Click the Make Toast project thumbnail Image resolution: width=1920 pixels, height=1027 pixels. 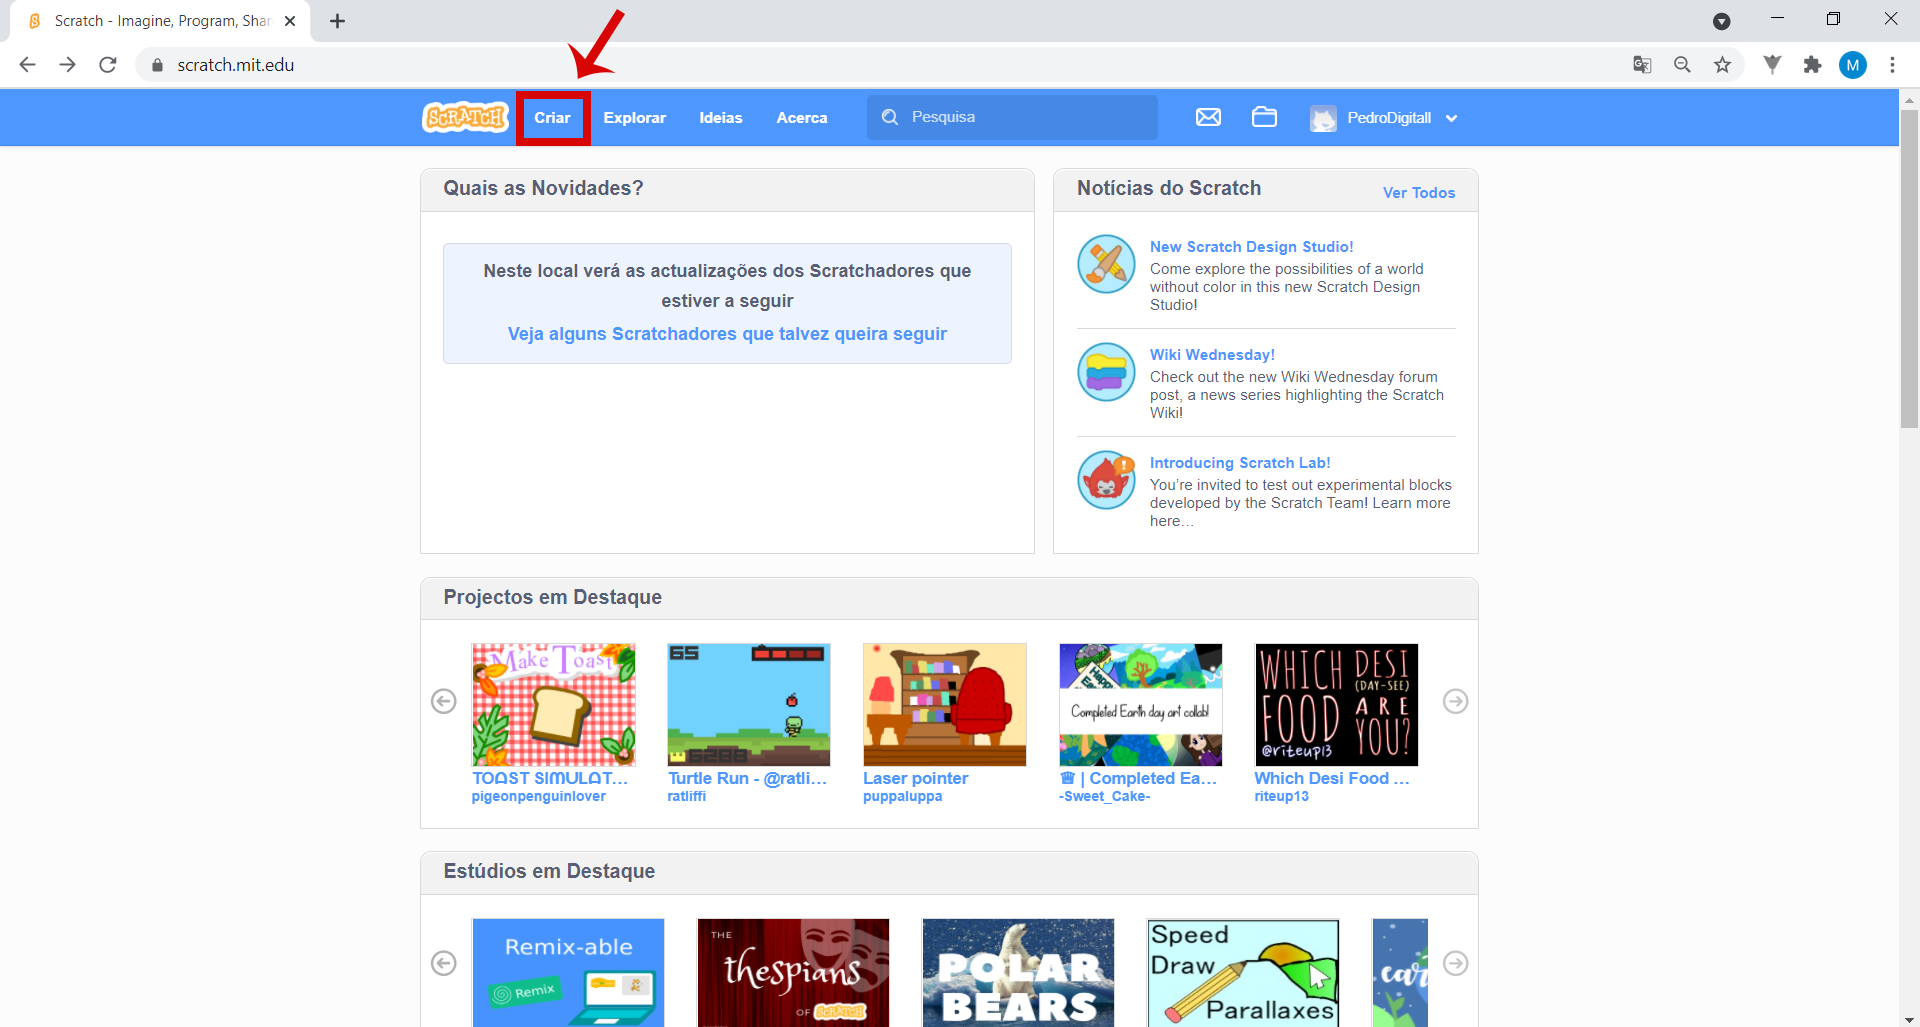[553, 704]
